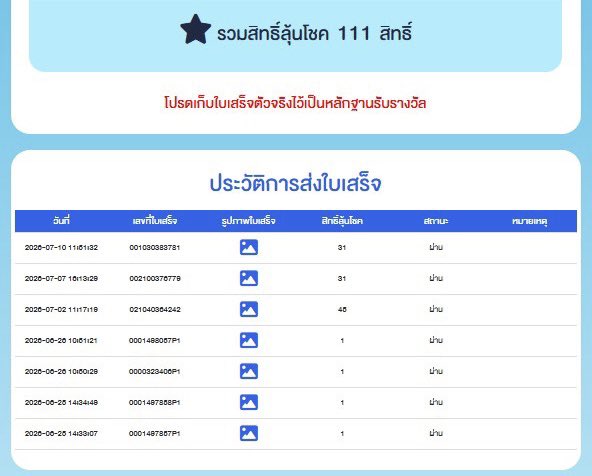Select the 06-25 14:34 timestamp cell

tap(61, 402)
